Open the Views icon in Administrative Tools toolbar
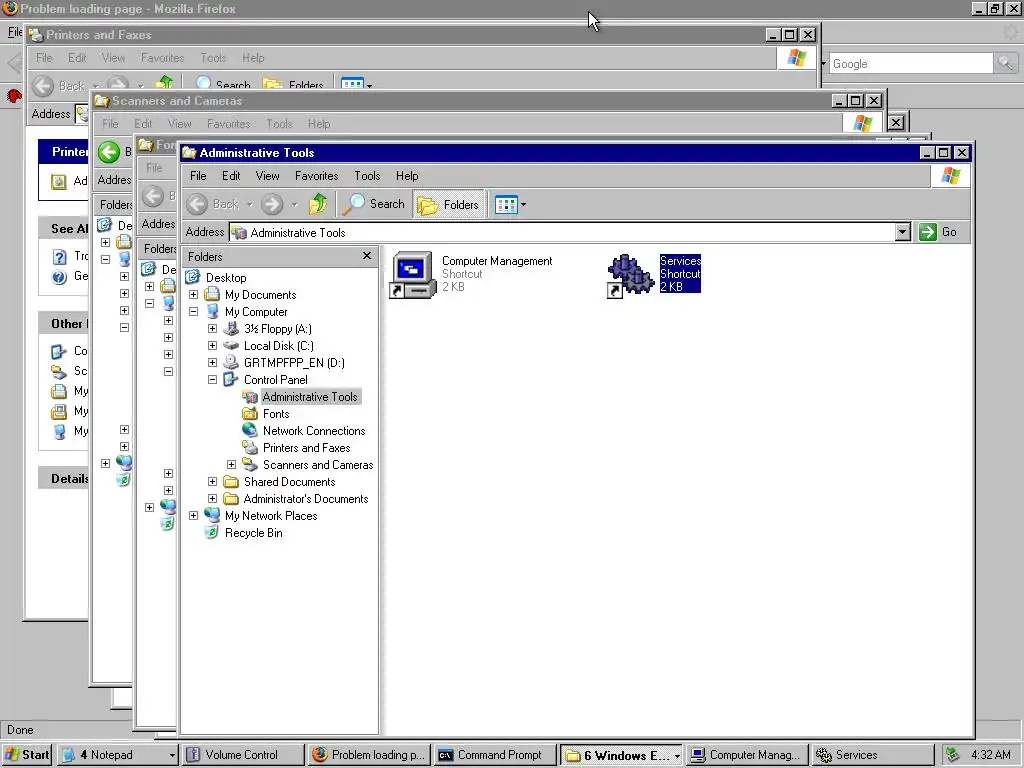1024x768 pixels. (506, 204)
